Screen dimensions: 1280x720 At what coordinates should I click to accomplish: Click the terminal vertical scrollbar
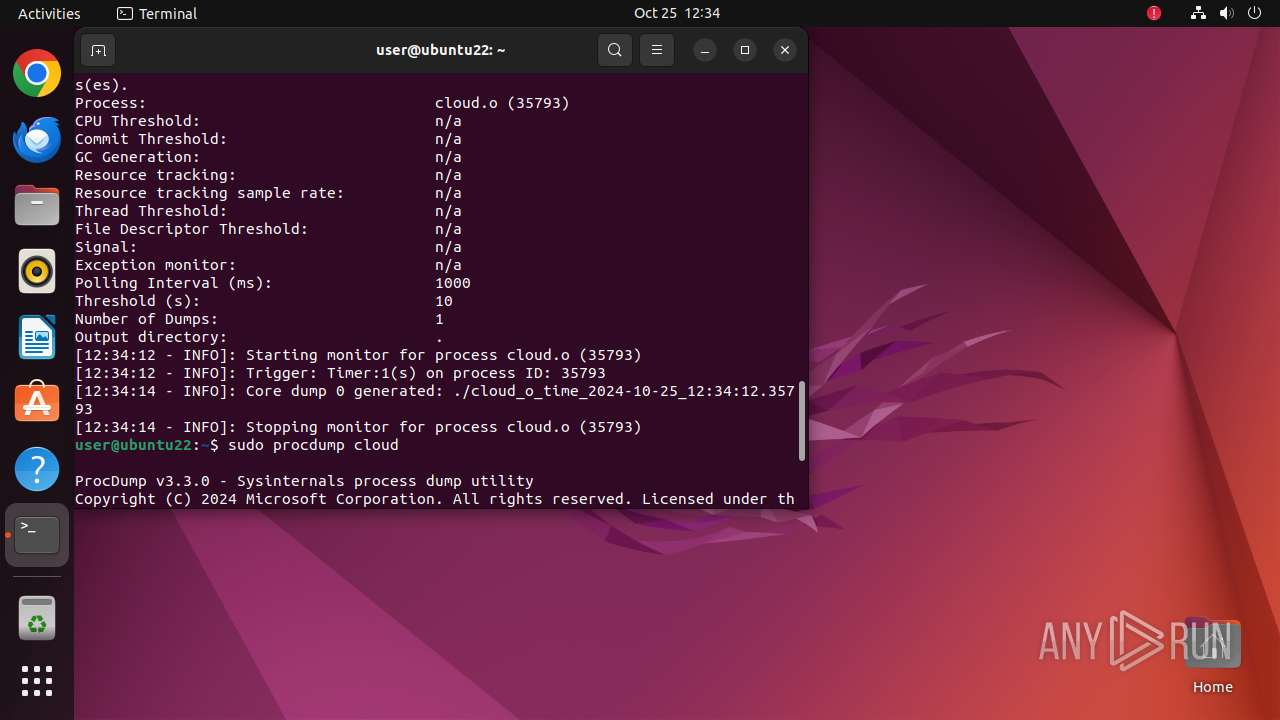click(x=802, y=421)
